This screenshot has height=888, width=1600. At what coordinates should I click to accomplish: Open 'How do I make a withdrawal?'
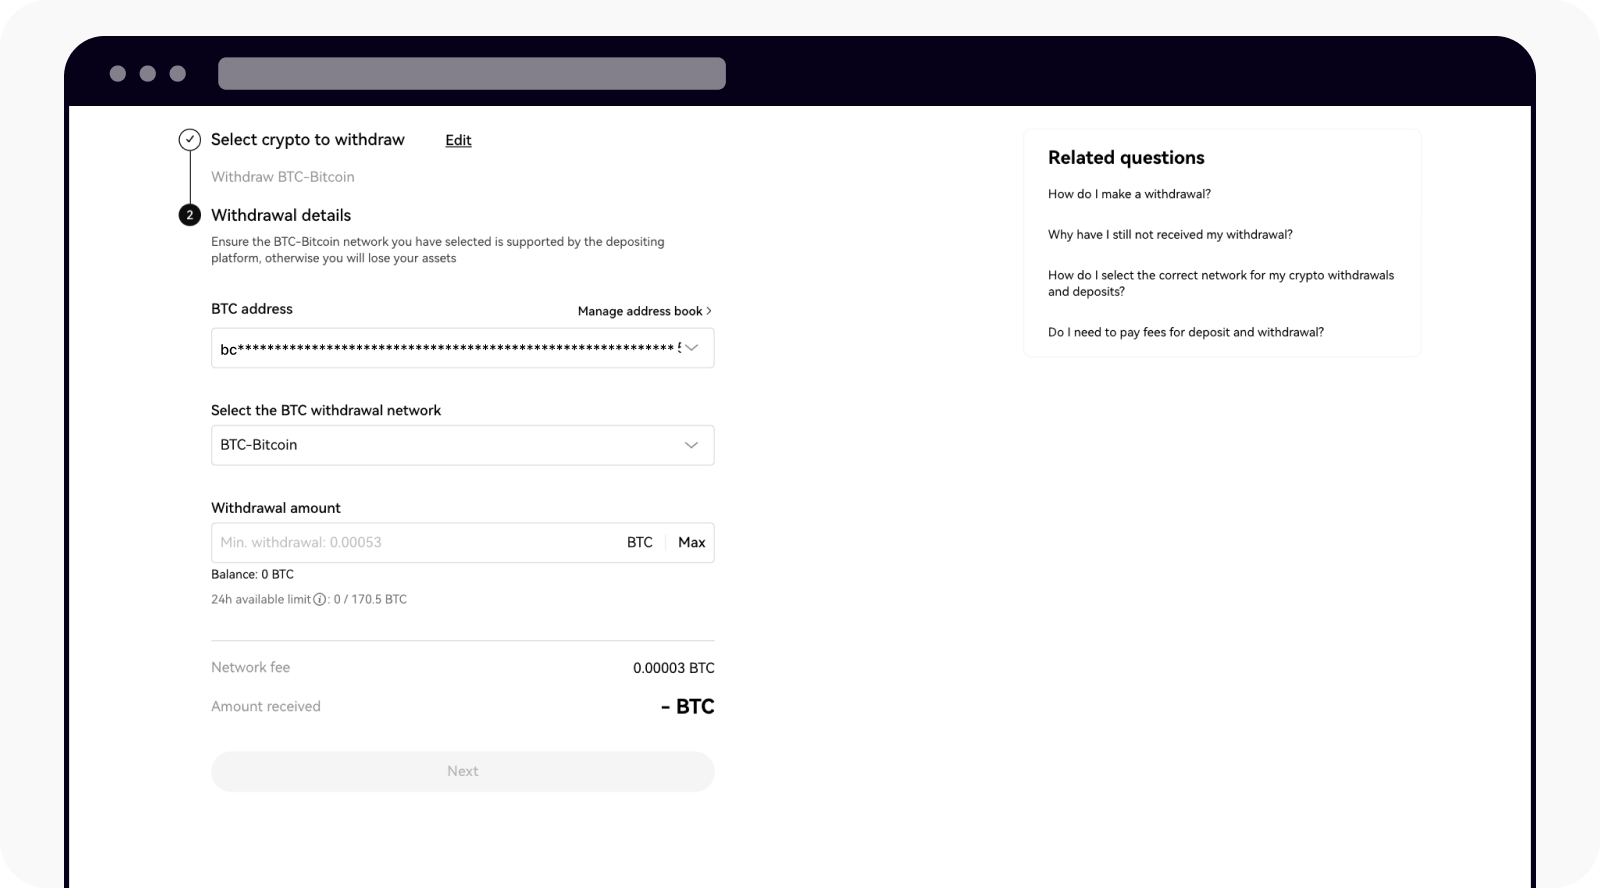(1129, 194)
